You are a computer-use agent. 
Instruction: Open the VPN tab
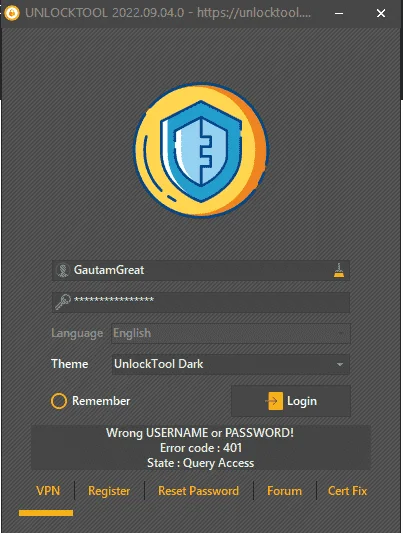coord(48,491)
